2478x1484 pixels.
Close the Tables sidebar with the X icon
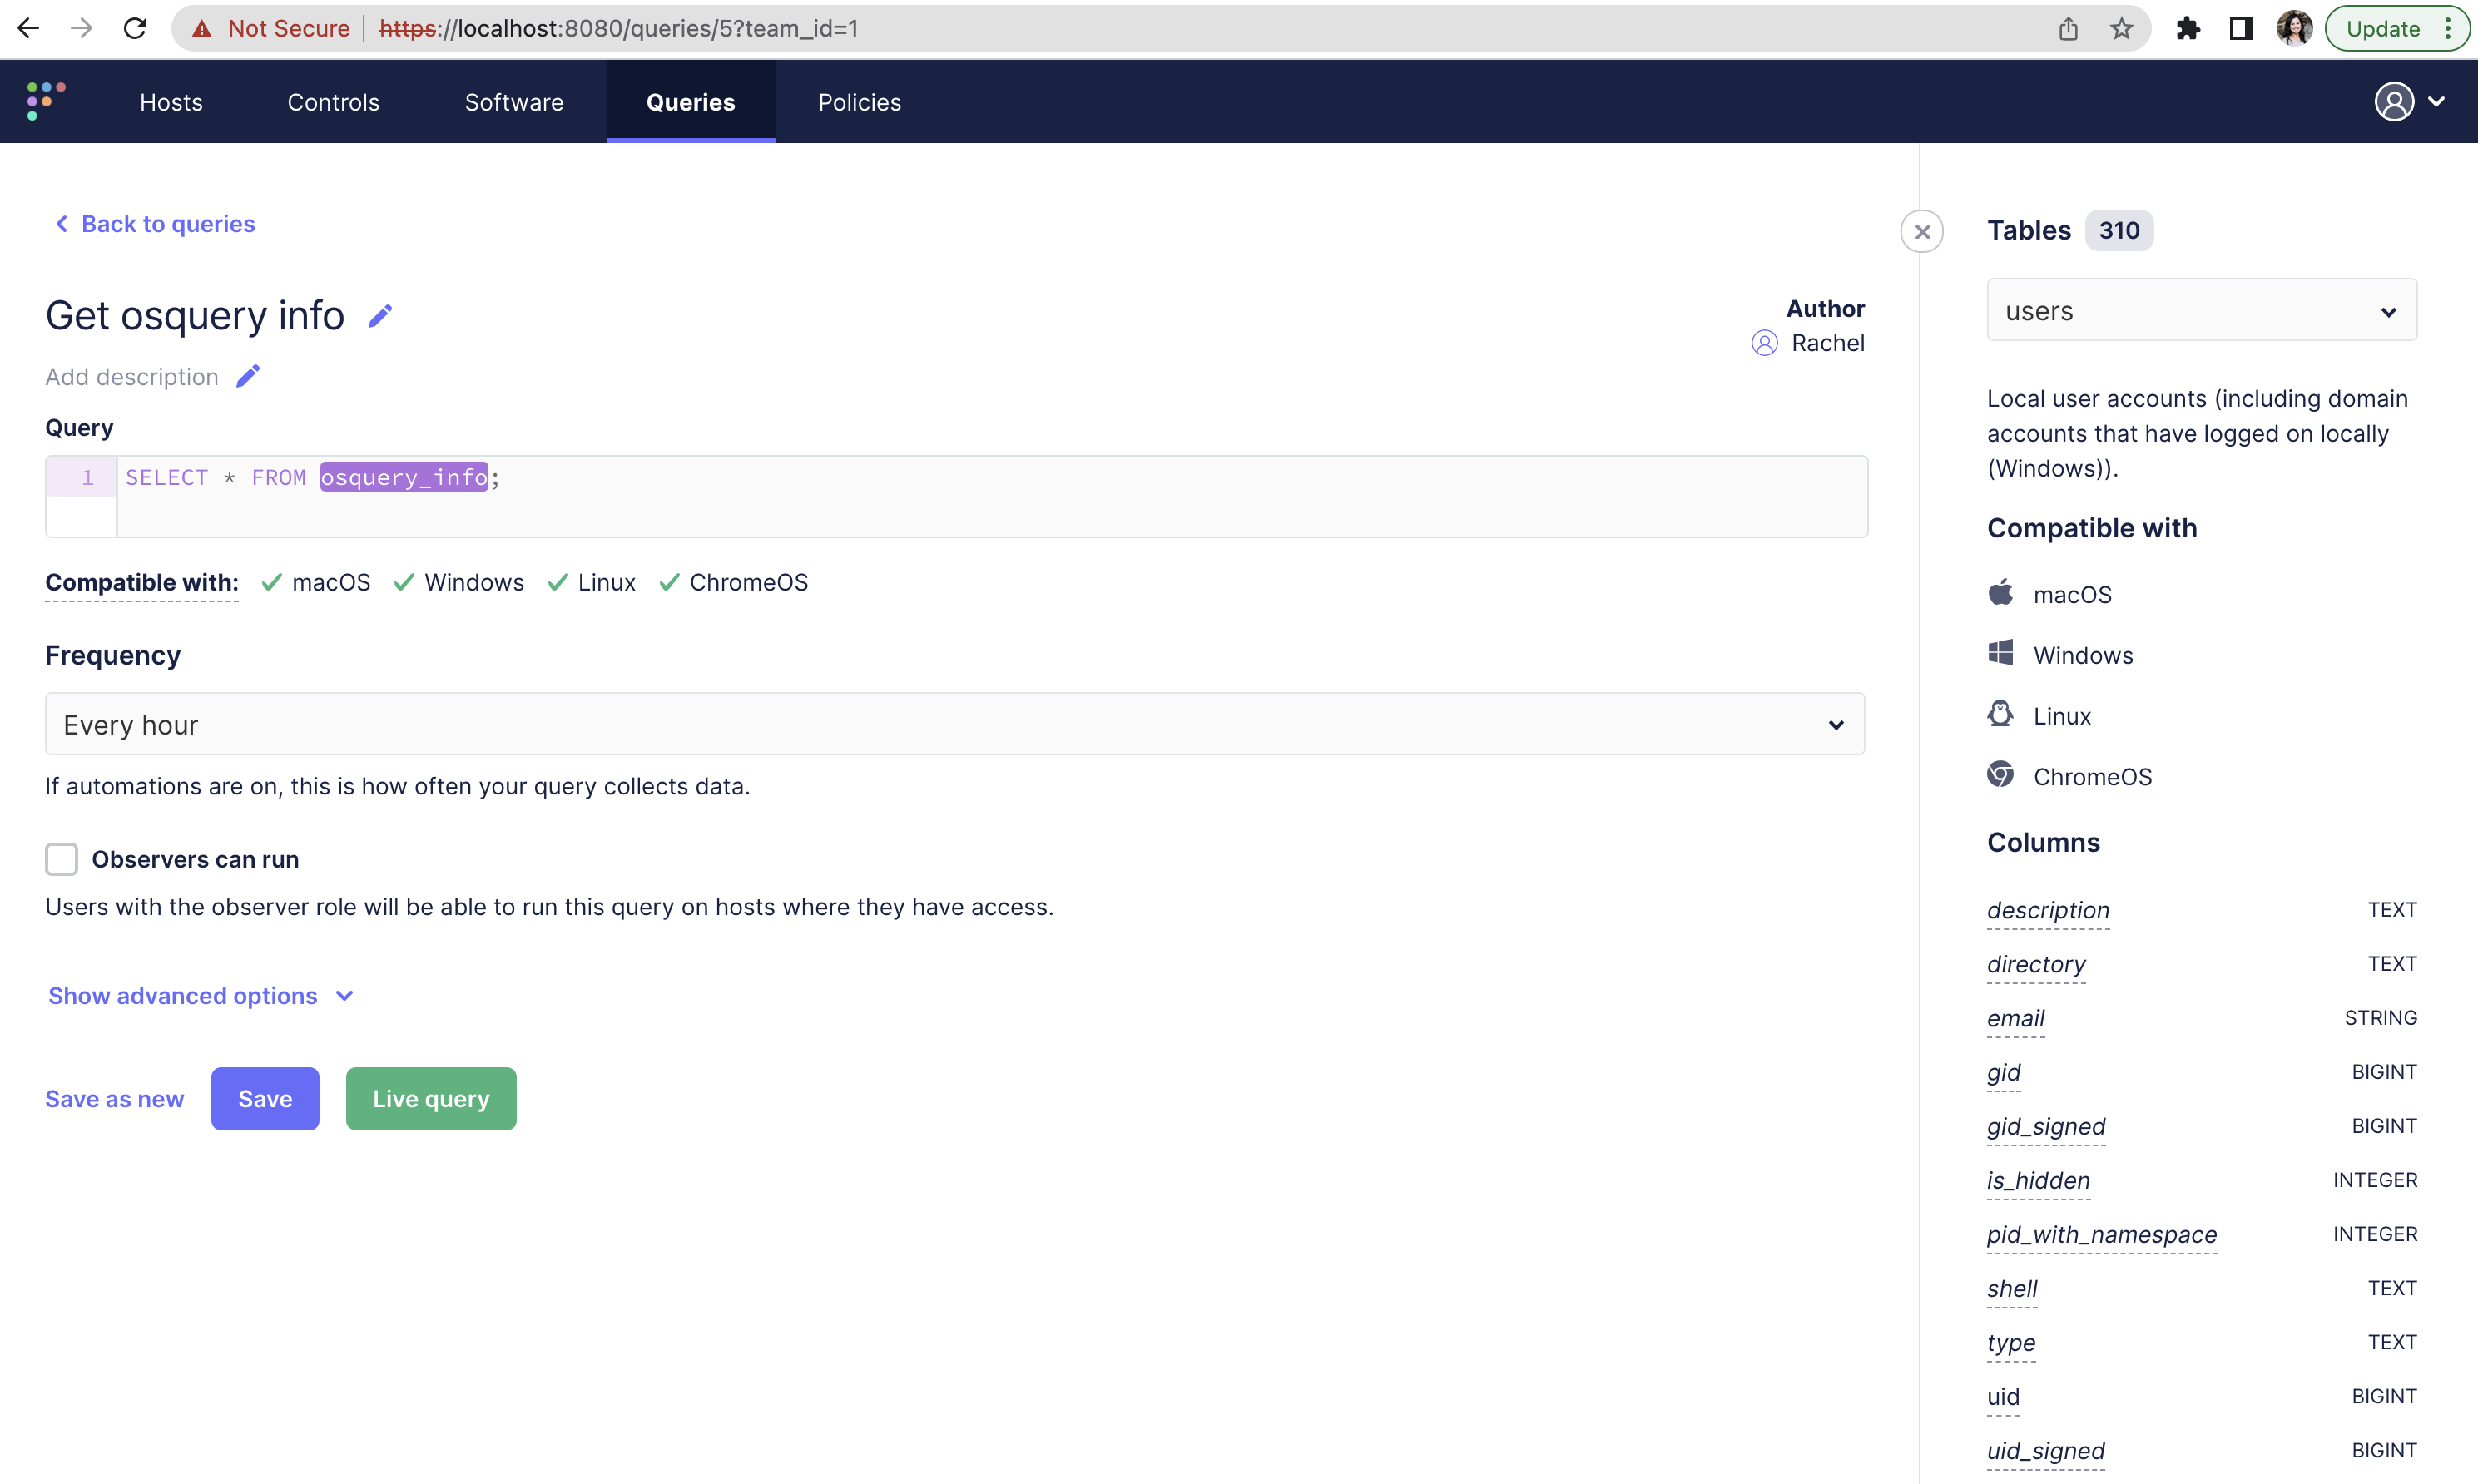point(1921,231)
